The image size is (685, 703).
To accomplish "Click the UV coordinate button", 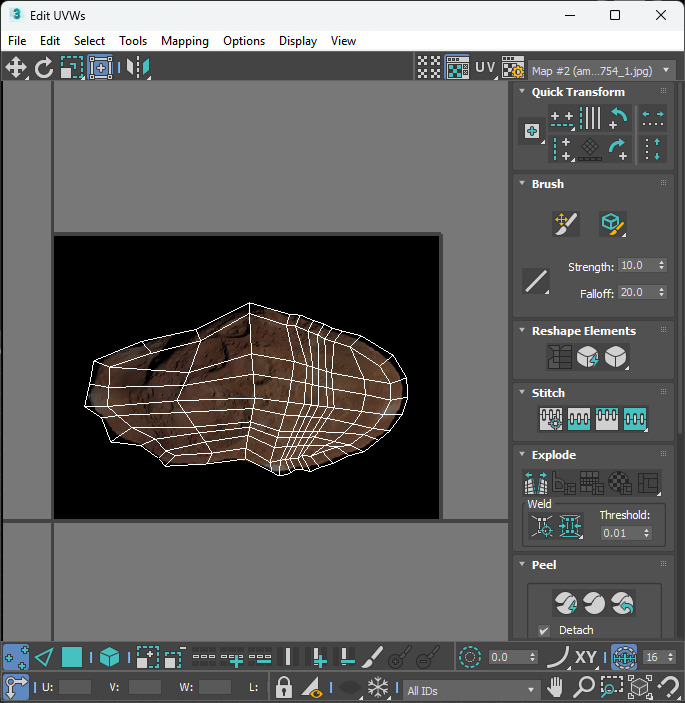I will tap(485, 67).
